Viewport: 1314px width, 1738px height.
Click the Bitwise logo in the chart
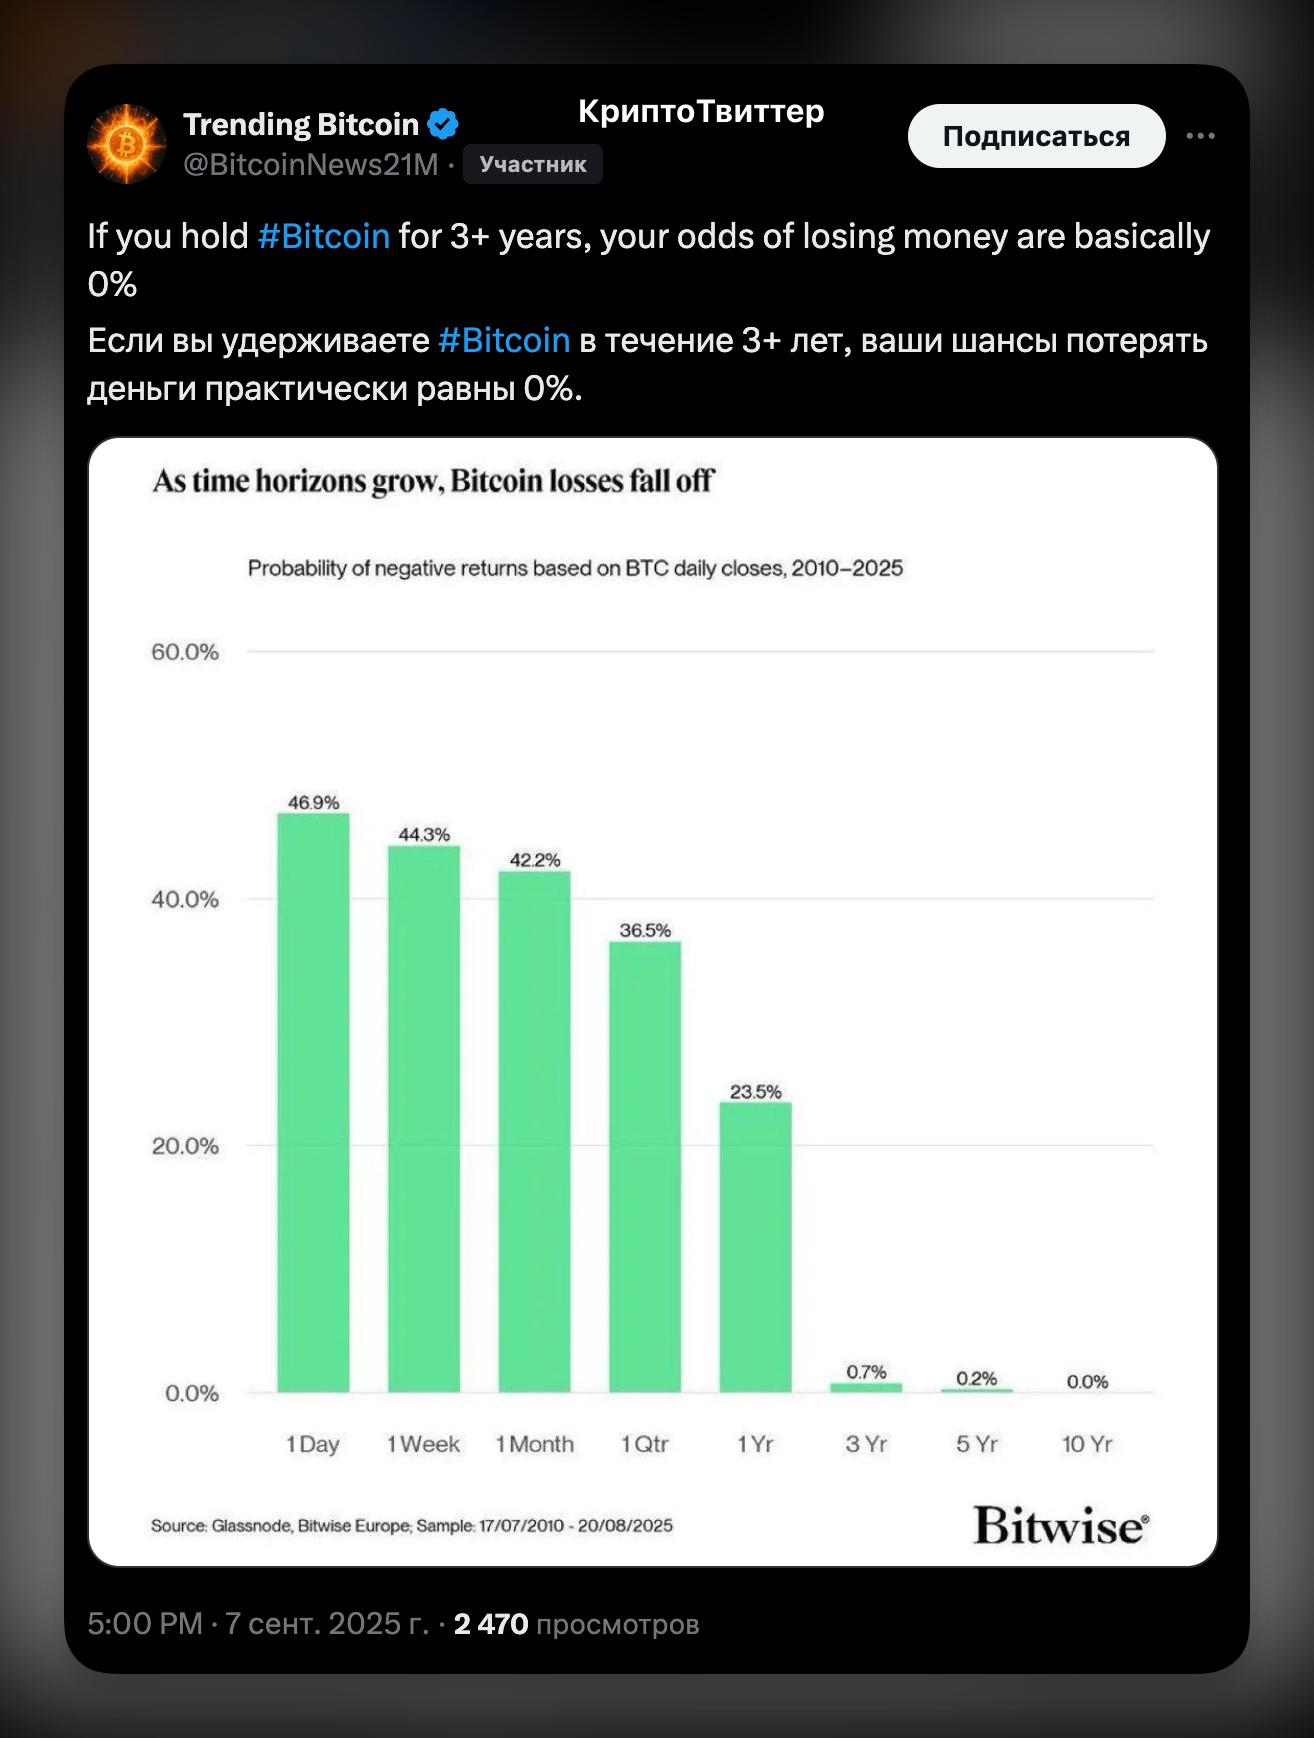tap(1061, 1526)
